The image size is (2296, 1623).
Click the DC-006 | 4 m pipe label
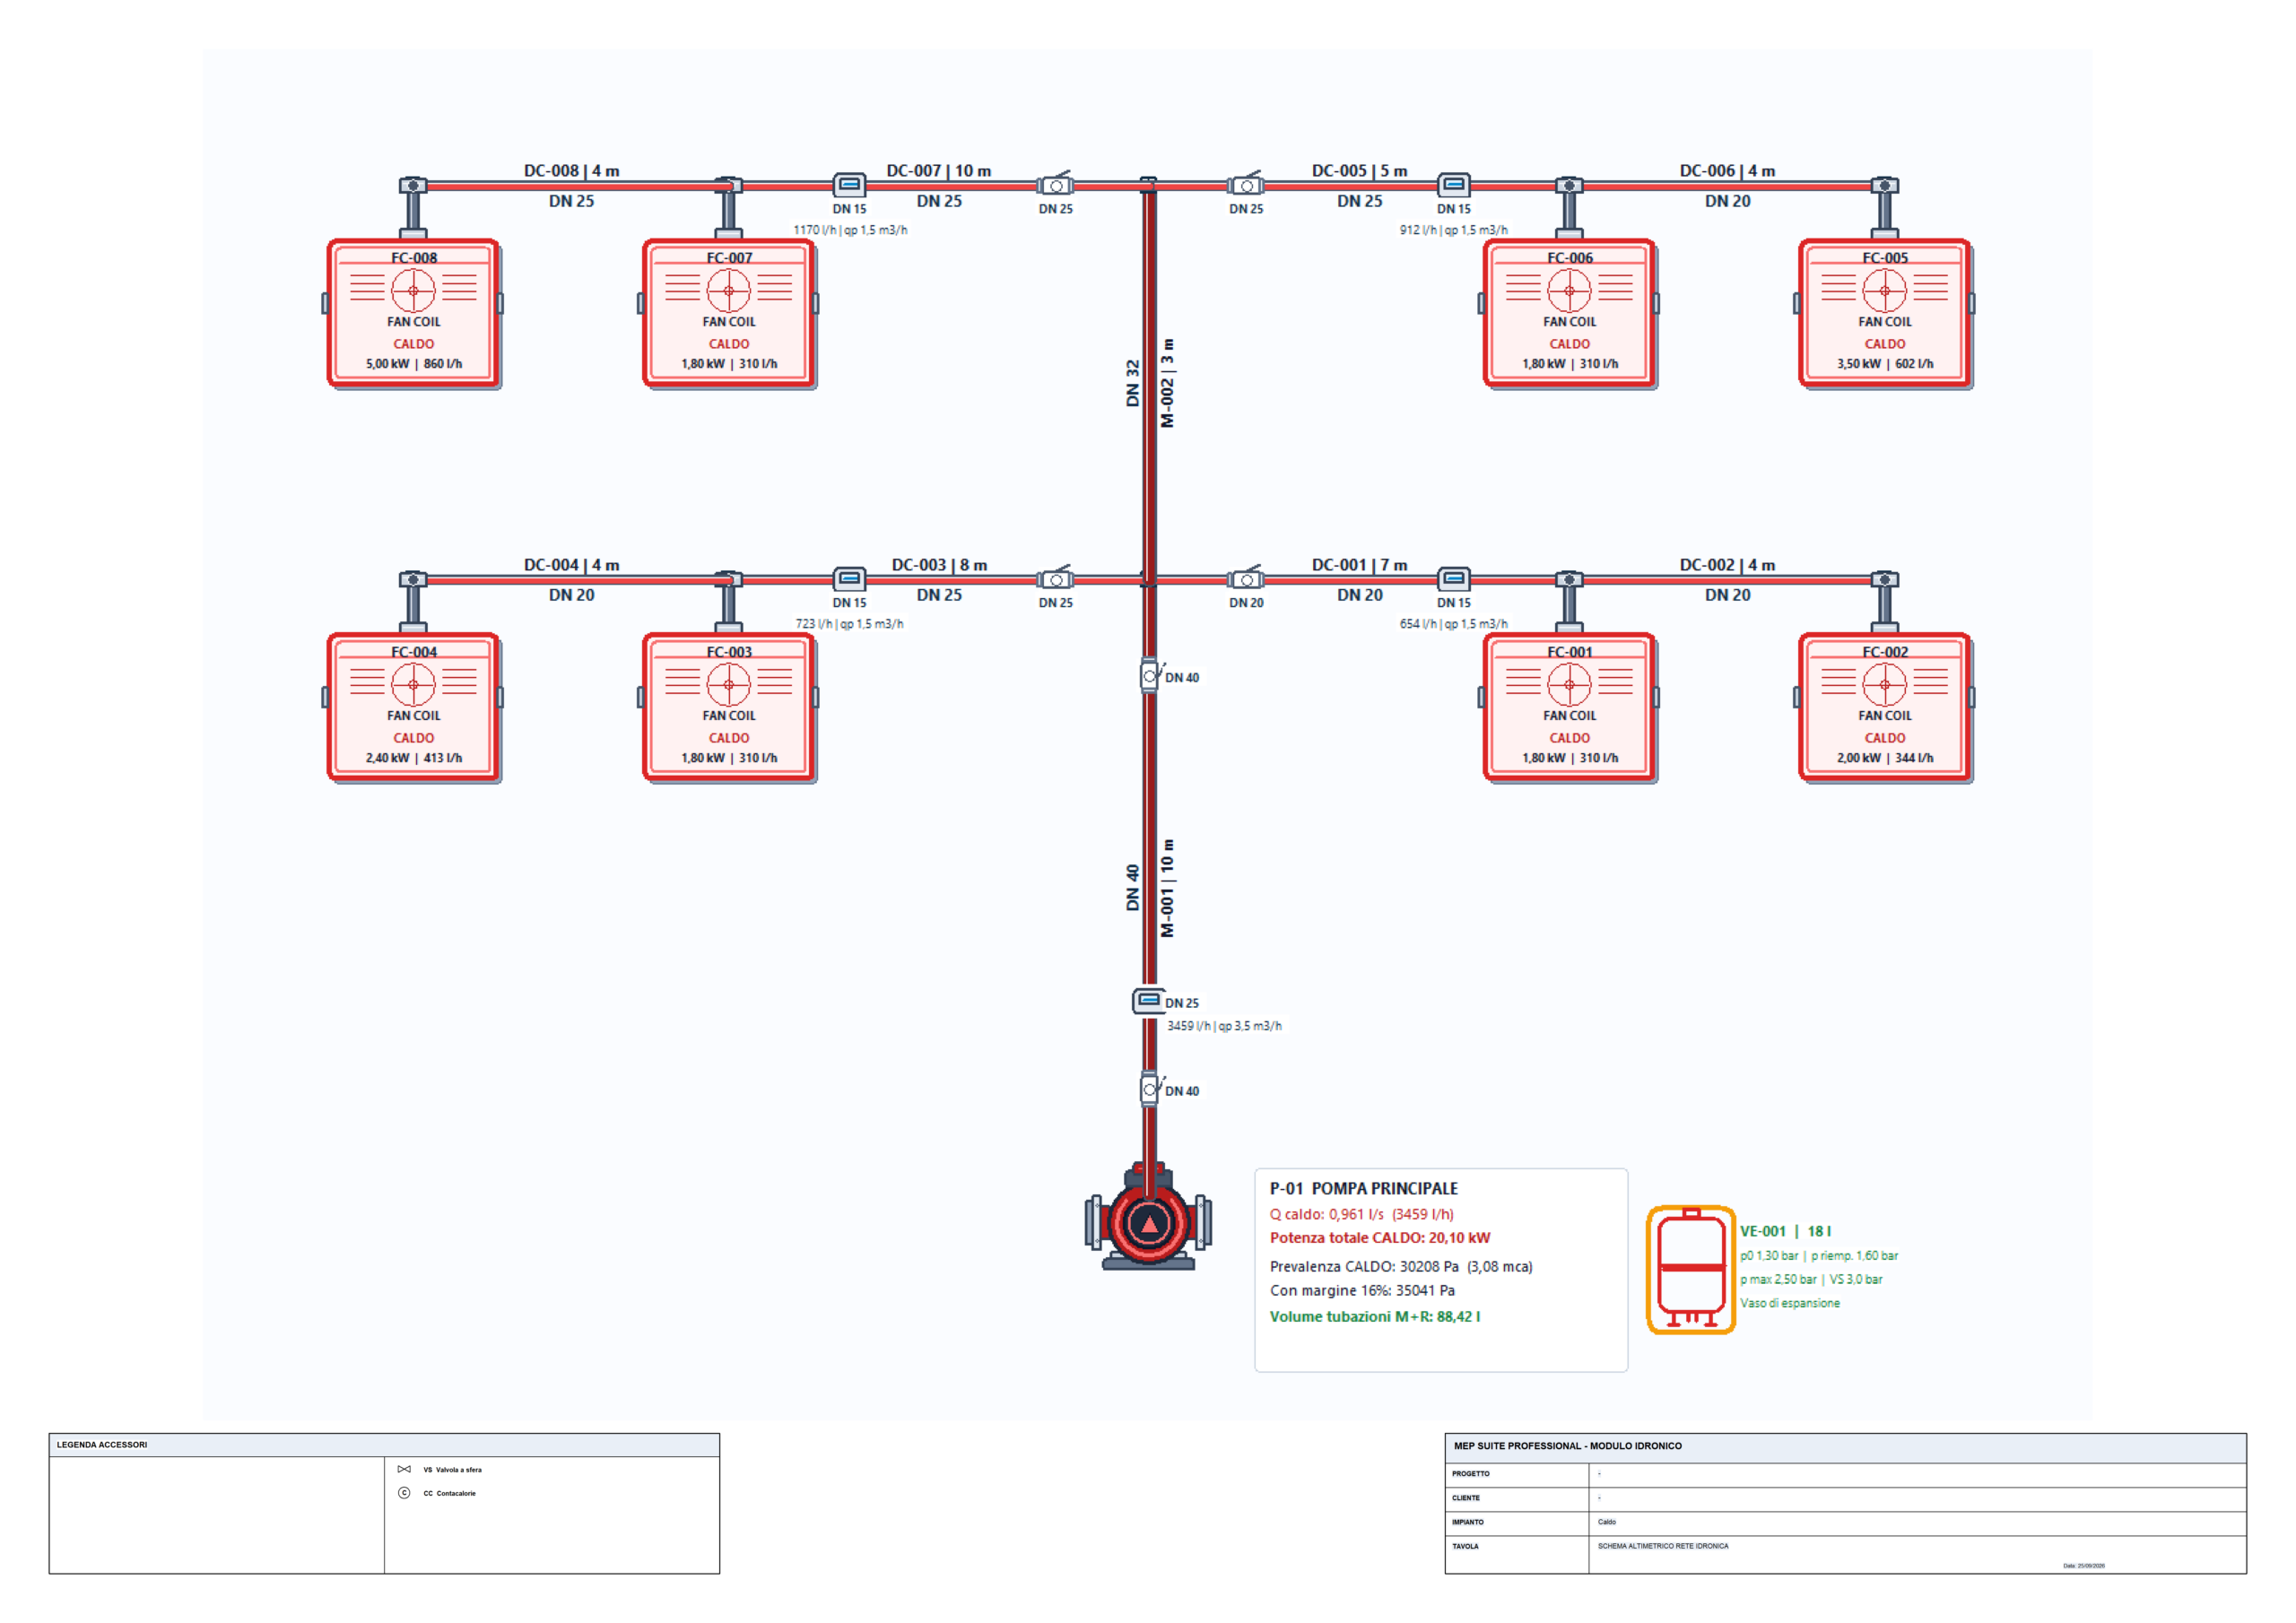pyautogui.click(x=1727, y=171)
